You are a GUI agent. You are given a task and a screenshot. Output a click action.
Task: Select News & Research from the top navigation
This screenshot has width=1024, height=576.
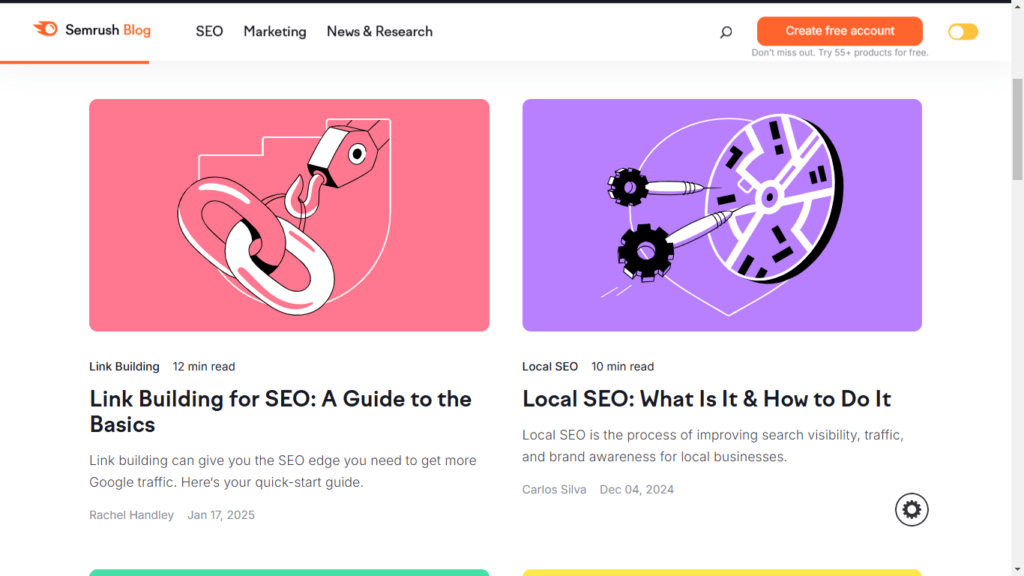pyautogui.click(x=379, y=31)
